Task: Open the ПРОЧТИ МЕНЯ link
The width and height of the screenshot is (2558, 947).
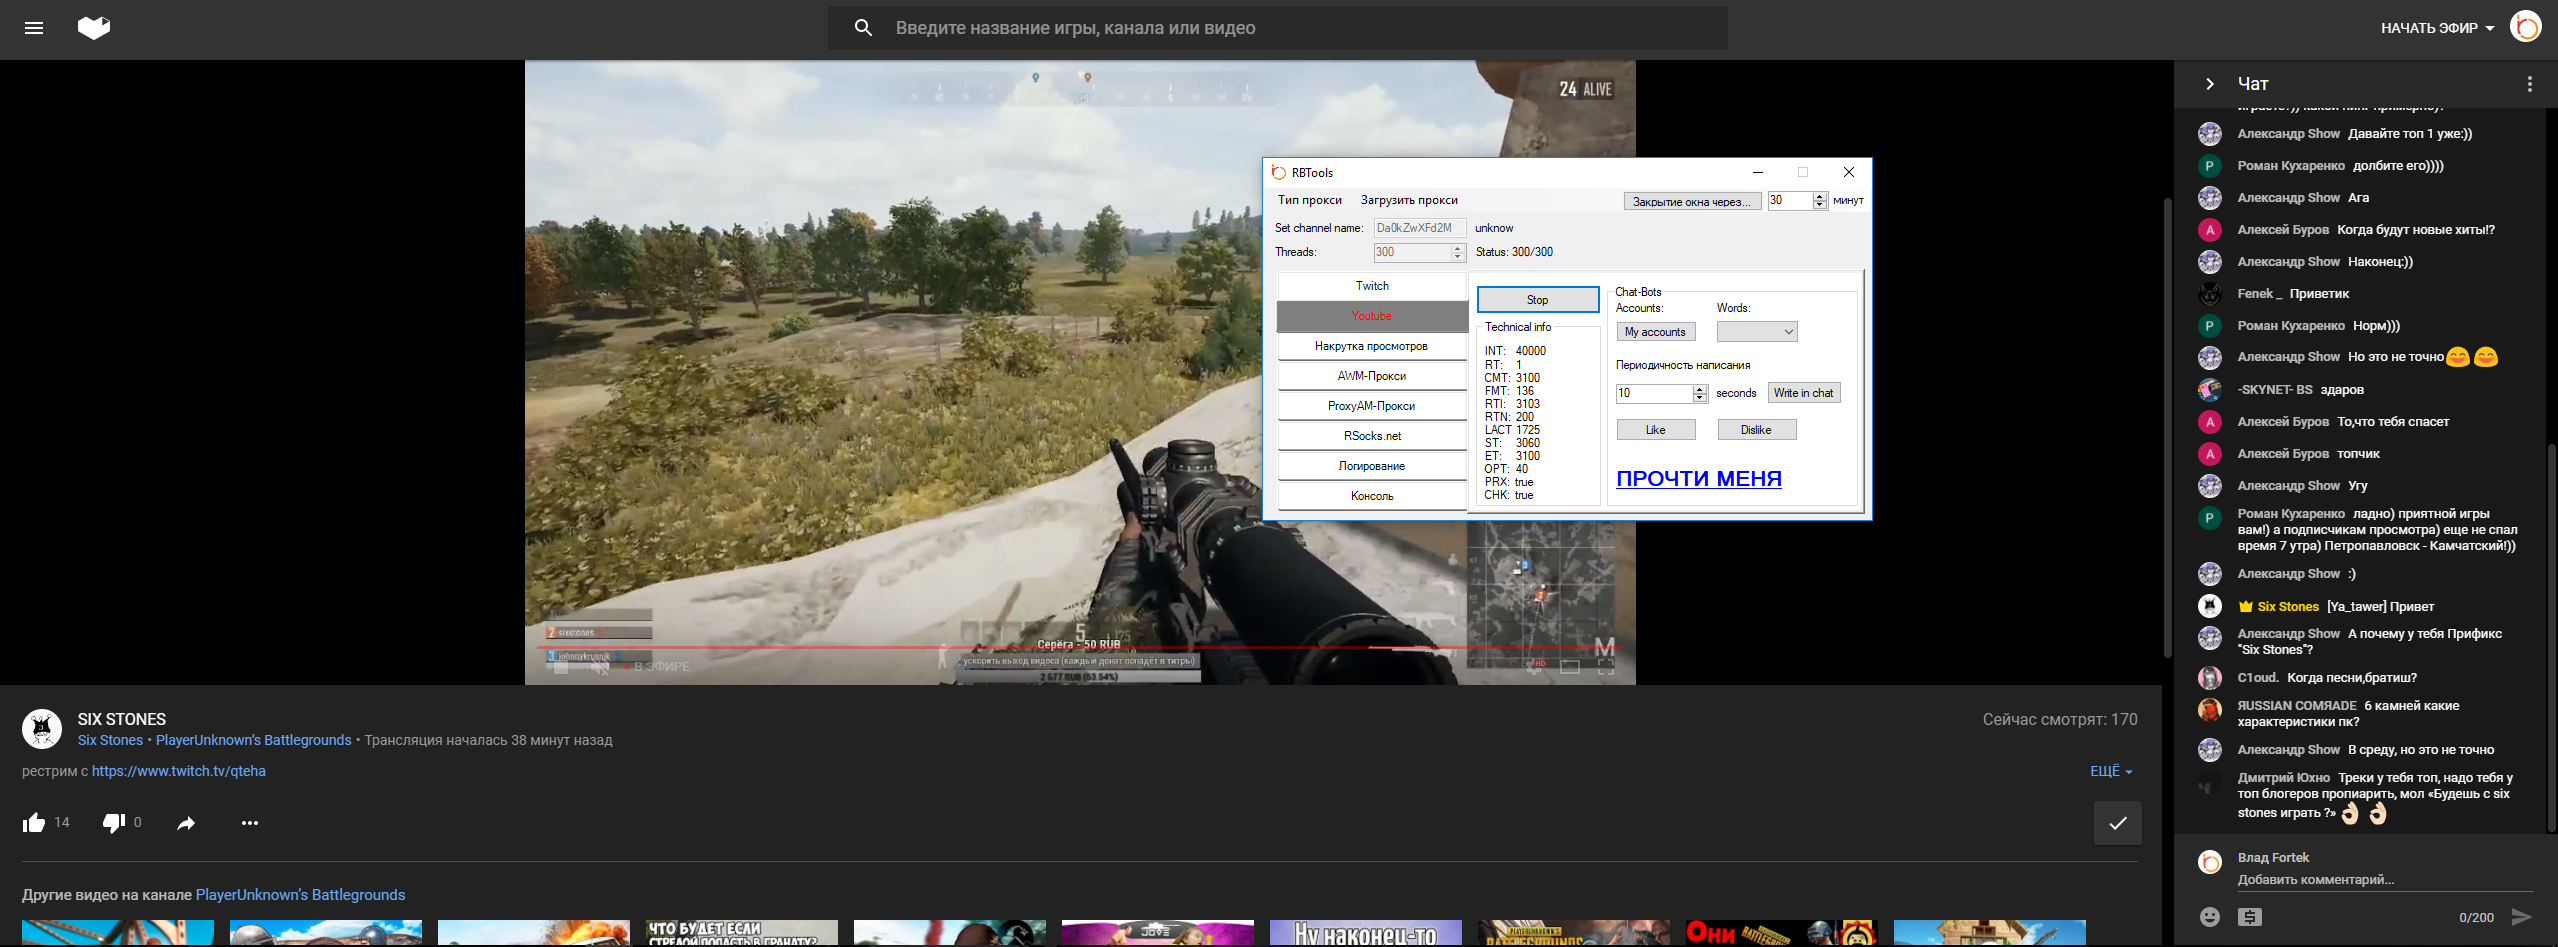Action: pos(1698,479)
